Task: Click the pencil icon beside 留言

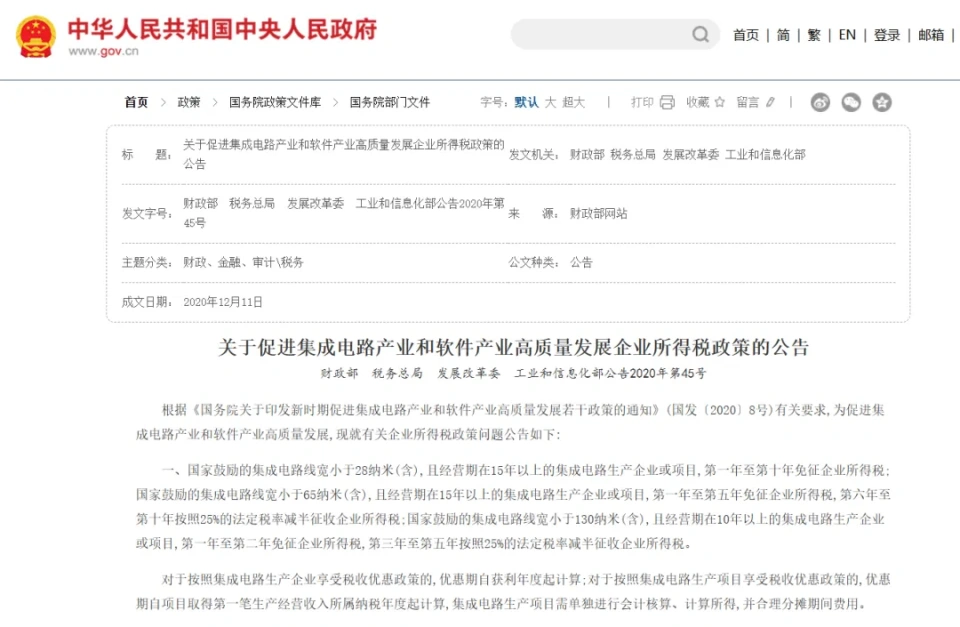Action: coord(770,102)
